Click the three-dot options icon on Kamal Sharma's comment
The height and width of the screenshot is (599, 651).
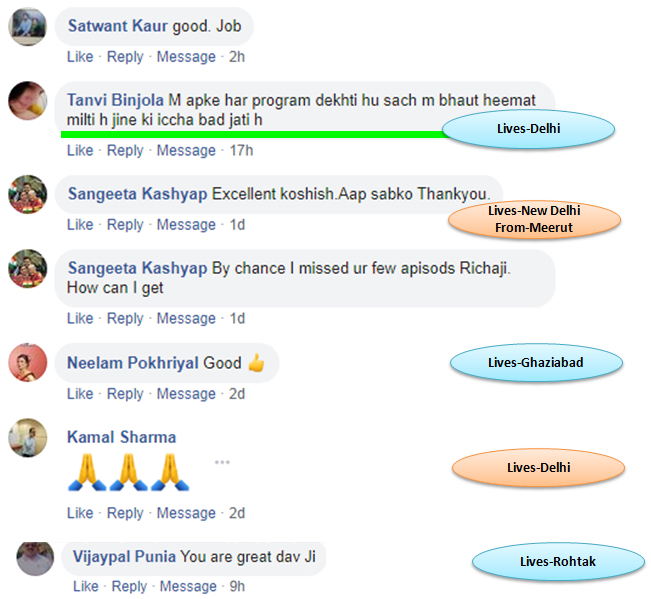tap(222, 462)
